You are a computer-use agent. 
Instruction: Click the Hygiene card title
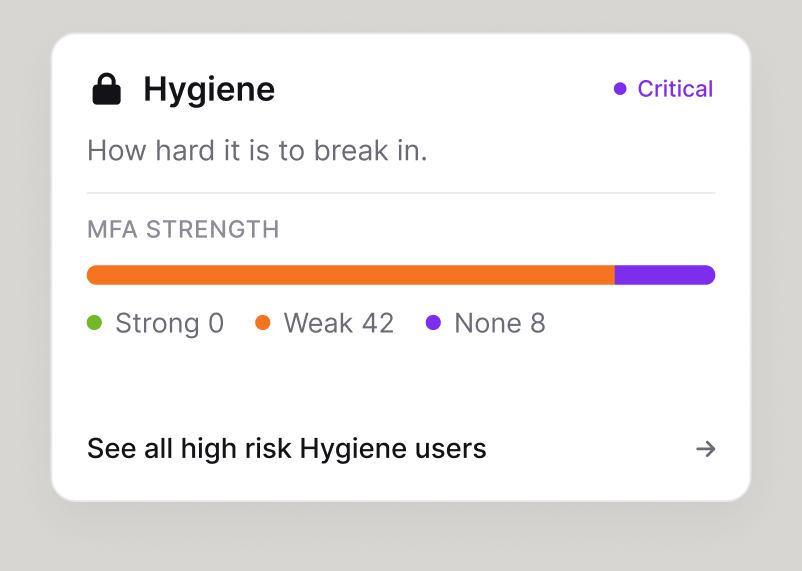209,90
